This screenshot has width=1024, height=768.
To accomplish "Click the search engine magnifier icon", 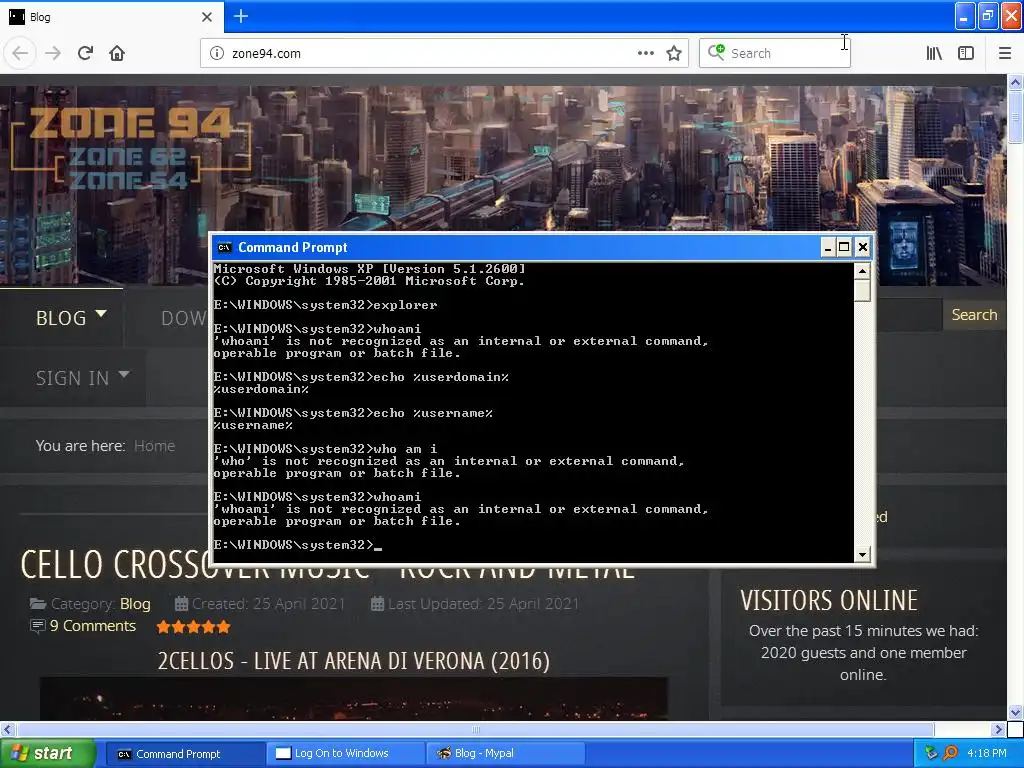I will (x=716, y=52).
